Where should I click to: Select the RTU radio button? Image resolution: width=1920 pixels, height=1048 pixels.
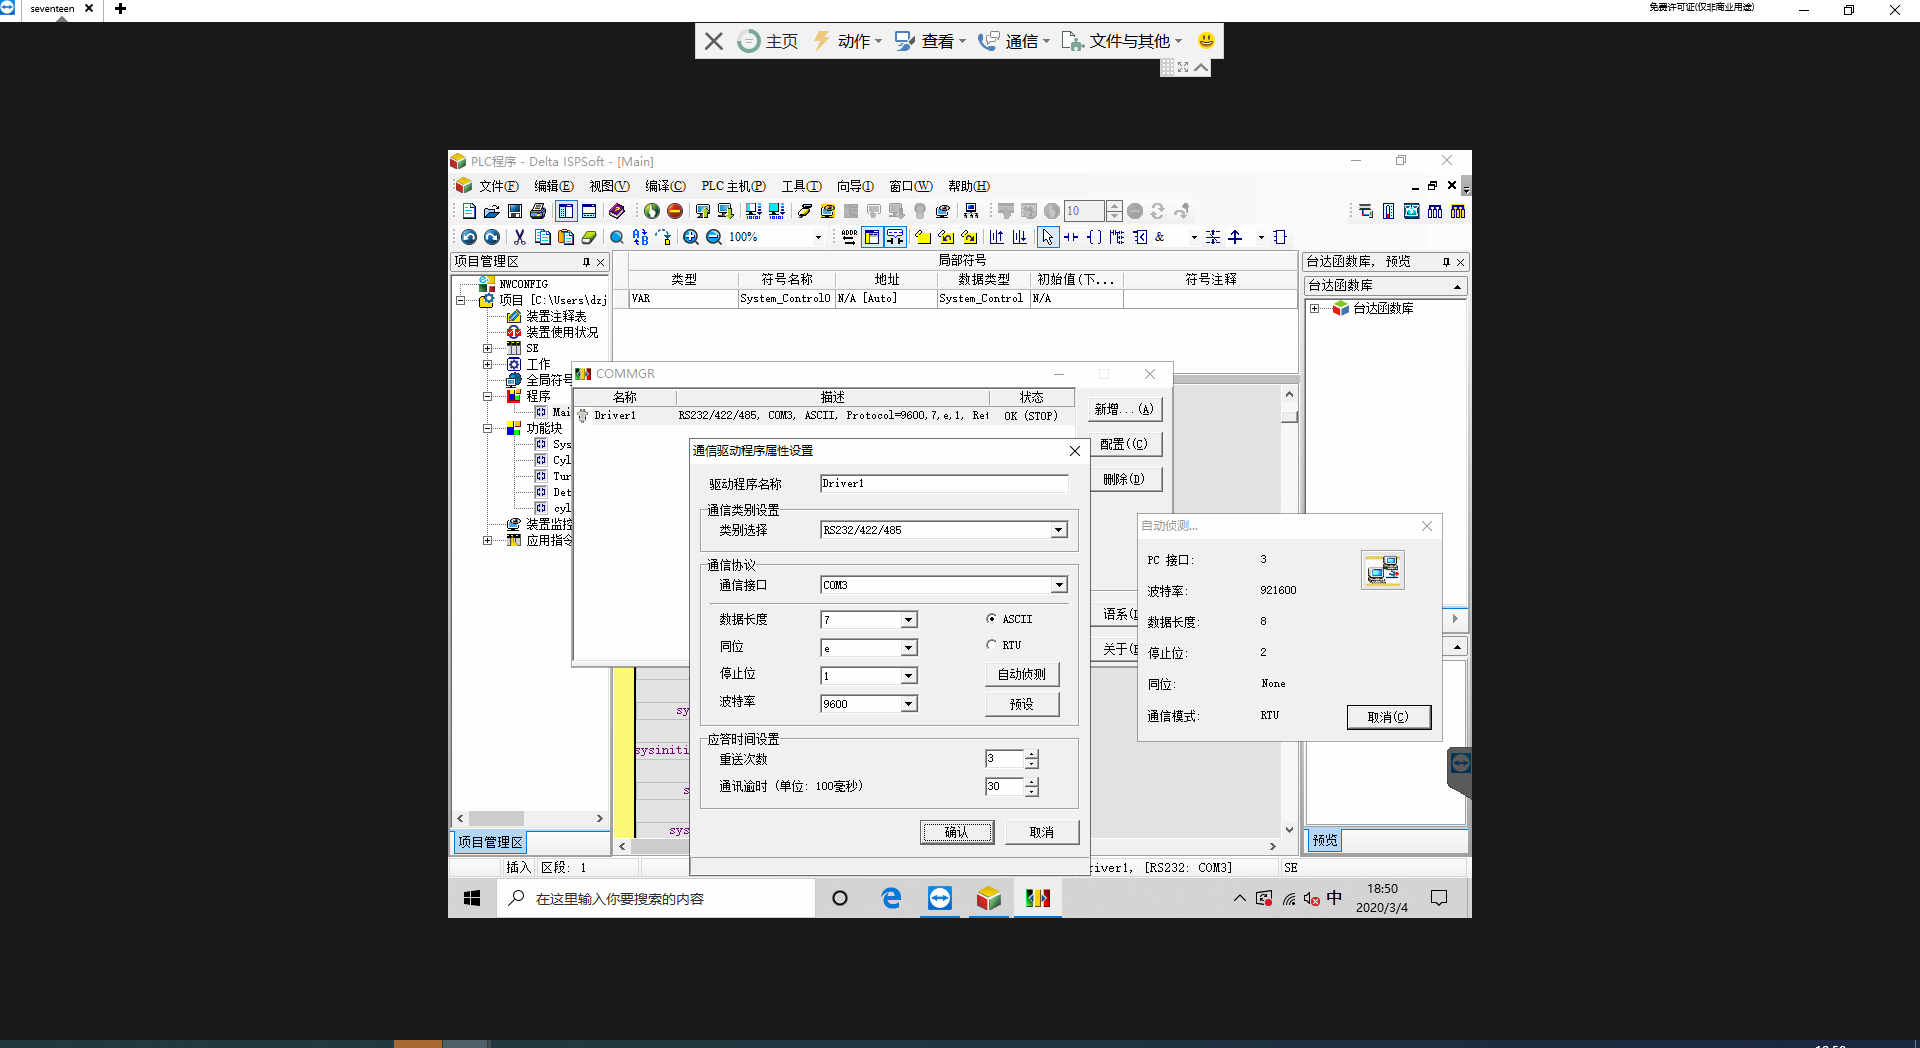tap(991, 645)
